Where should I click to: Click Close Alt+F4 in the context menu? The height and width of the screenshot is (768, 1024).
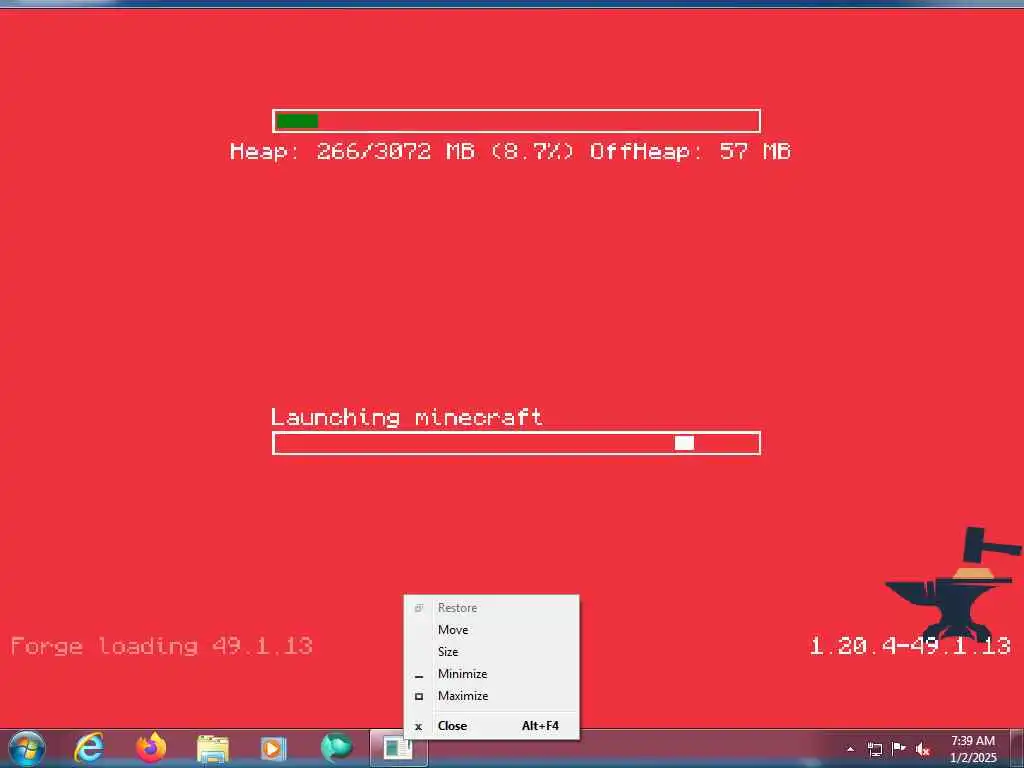(491, 726)
